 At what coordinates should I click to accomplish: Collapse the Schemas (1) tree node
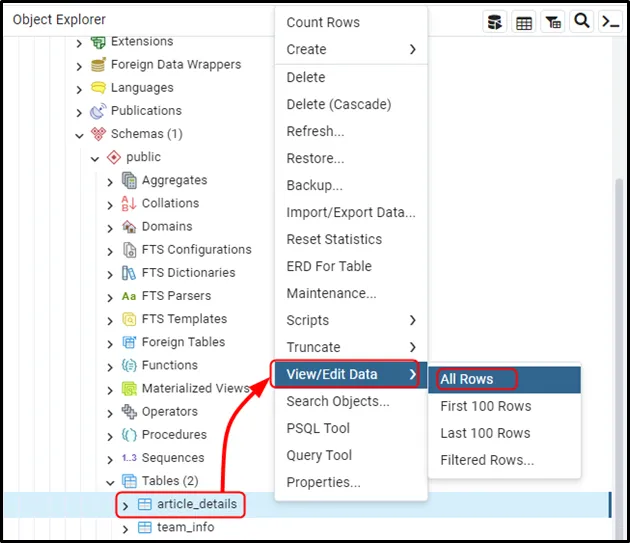[x=80, y=134]
